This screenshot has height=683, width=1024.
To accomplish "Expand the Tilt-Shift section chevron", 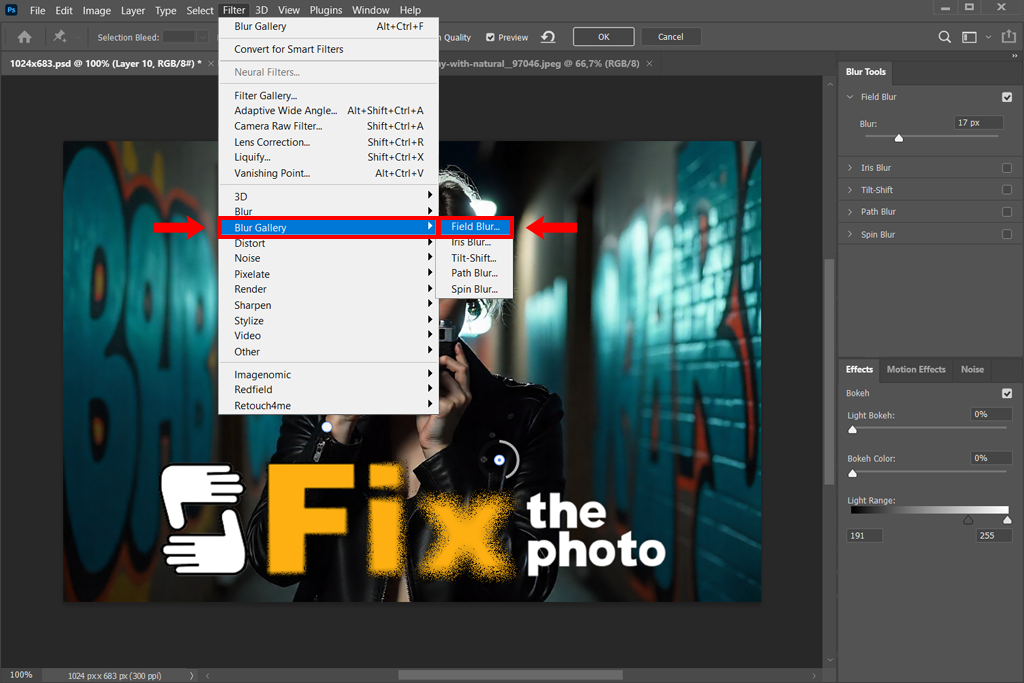I will (x=850, y=190).
